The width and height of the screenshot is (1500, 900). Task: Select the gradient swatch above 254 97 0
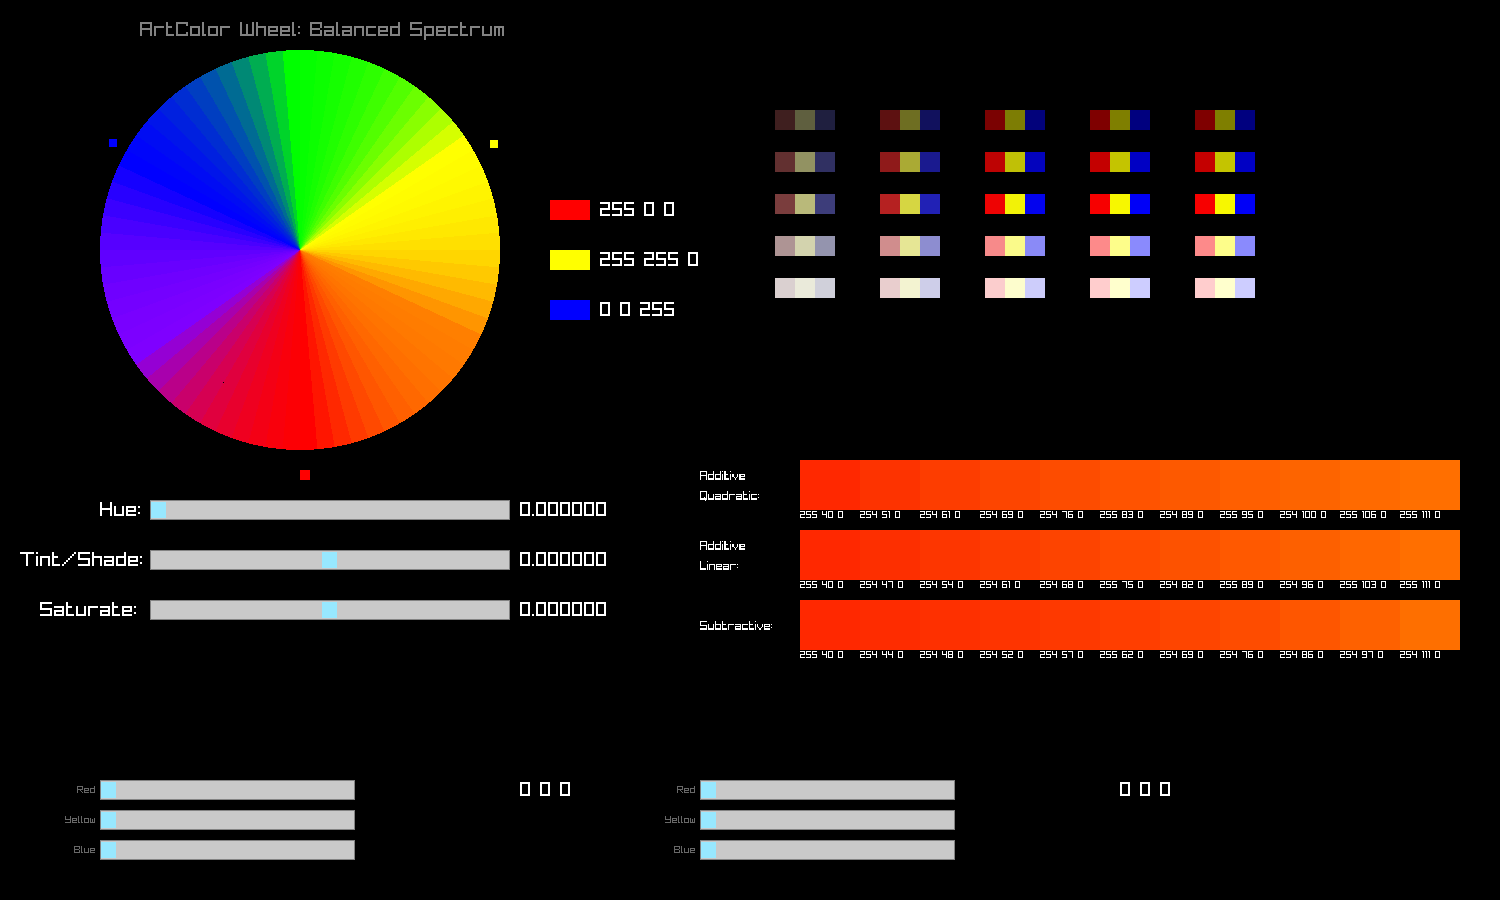pyautogui.click(x=1370, y=625)
